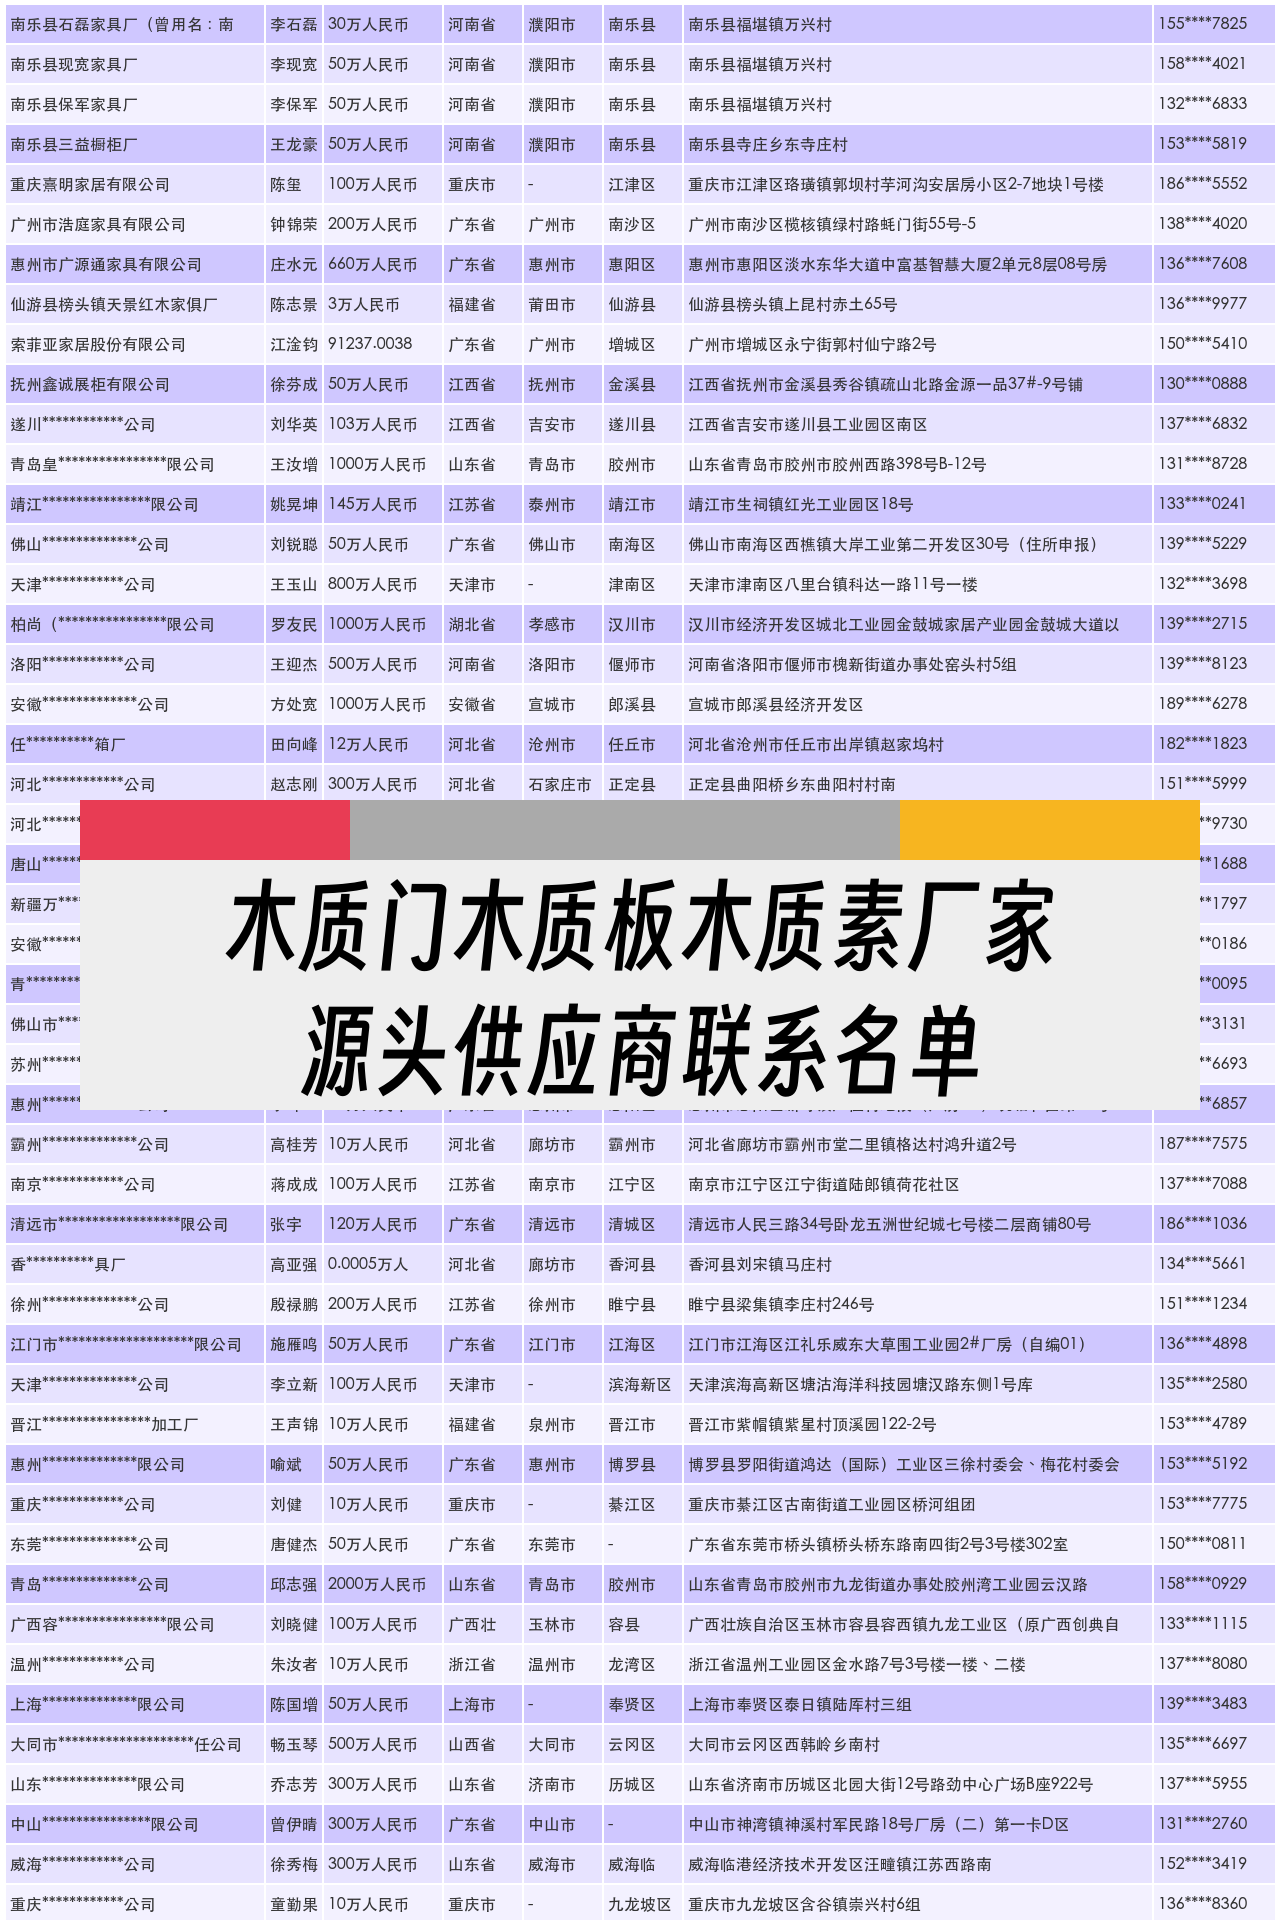Select the name 王汝增
The width and height of the screenshot is (1280, 1920).
click(293, 464)
